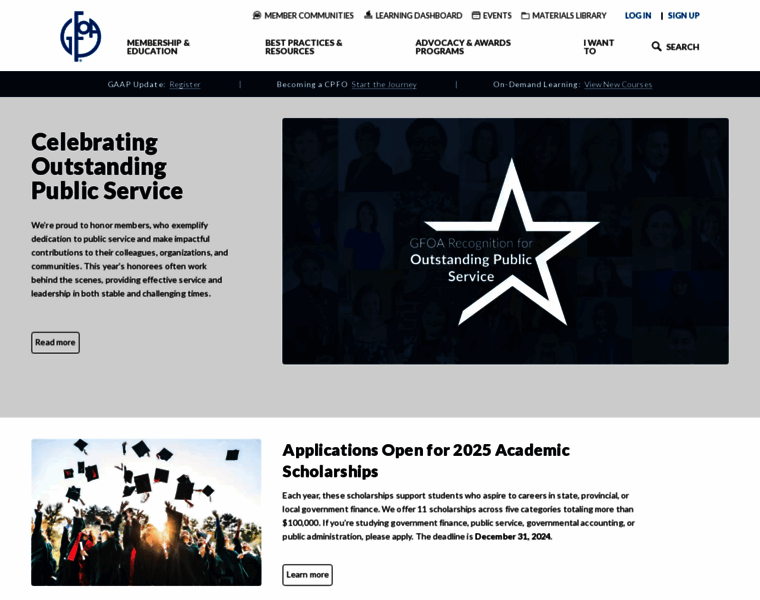The image size is (760, 600).
Task: Click the Learning Dashboard icon
Action: [368, 15]
